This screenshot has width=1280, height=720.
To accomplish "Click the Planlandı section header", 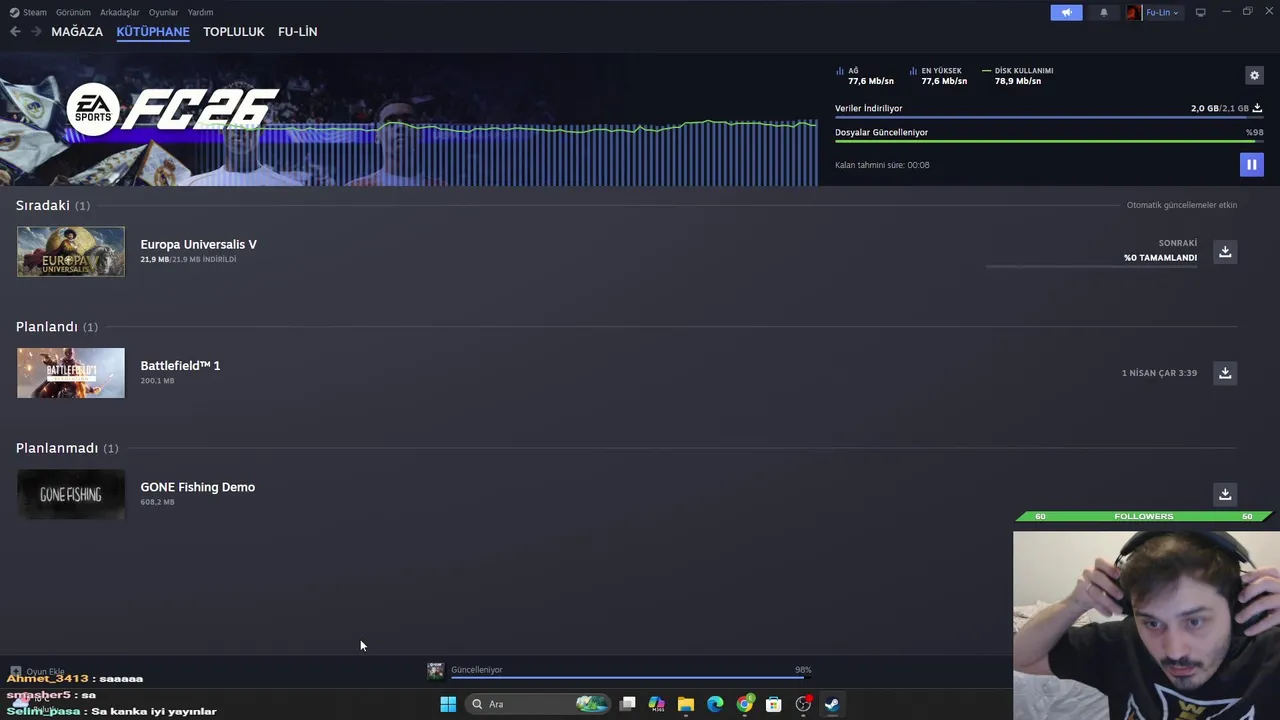I will pyautogui.click(x=56, y=327).
